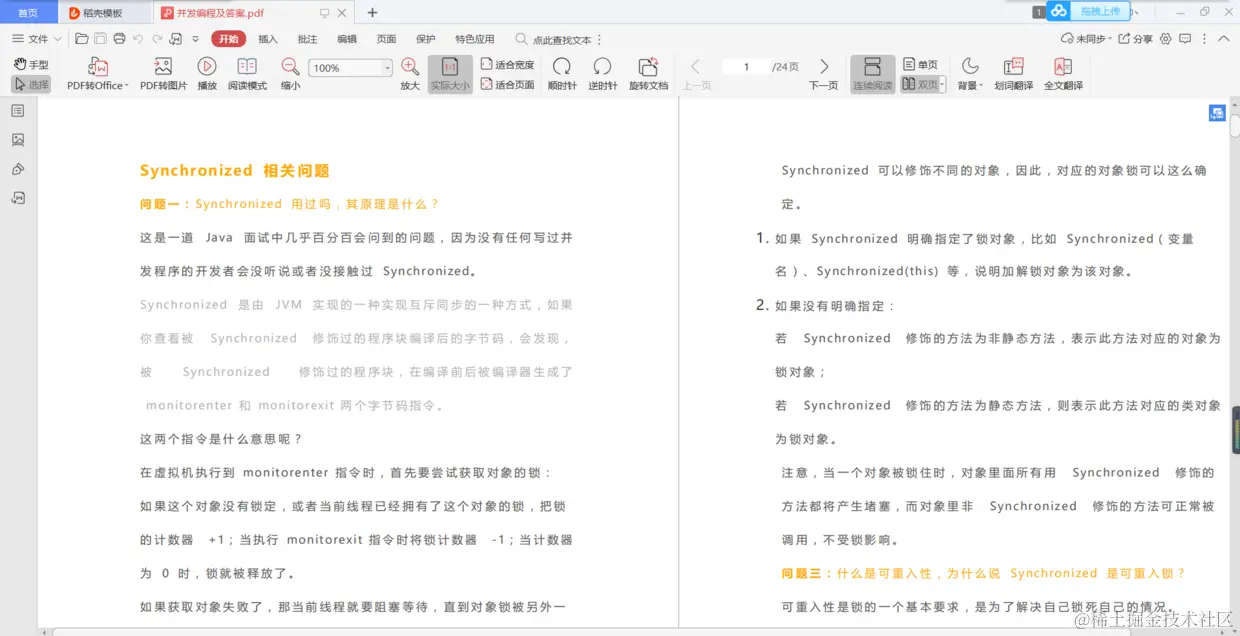Screen dimensions: 1240x636
Task: Close the 并发编程及答案.pdf tab
Action: point(343,13)
